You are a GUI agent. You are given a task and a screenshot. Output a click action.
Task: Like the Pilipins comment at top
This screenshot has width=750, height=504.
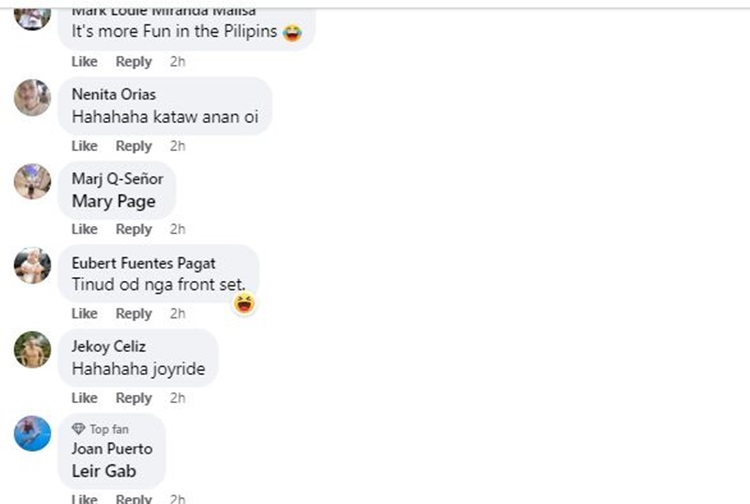85,62
